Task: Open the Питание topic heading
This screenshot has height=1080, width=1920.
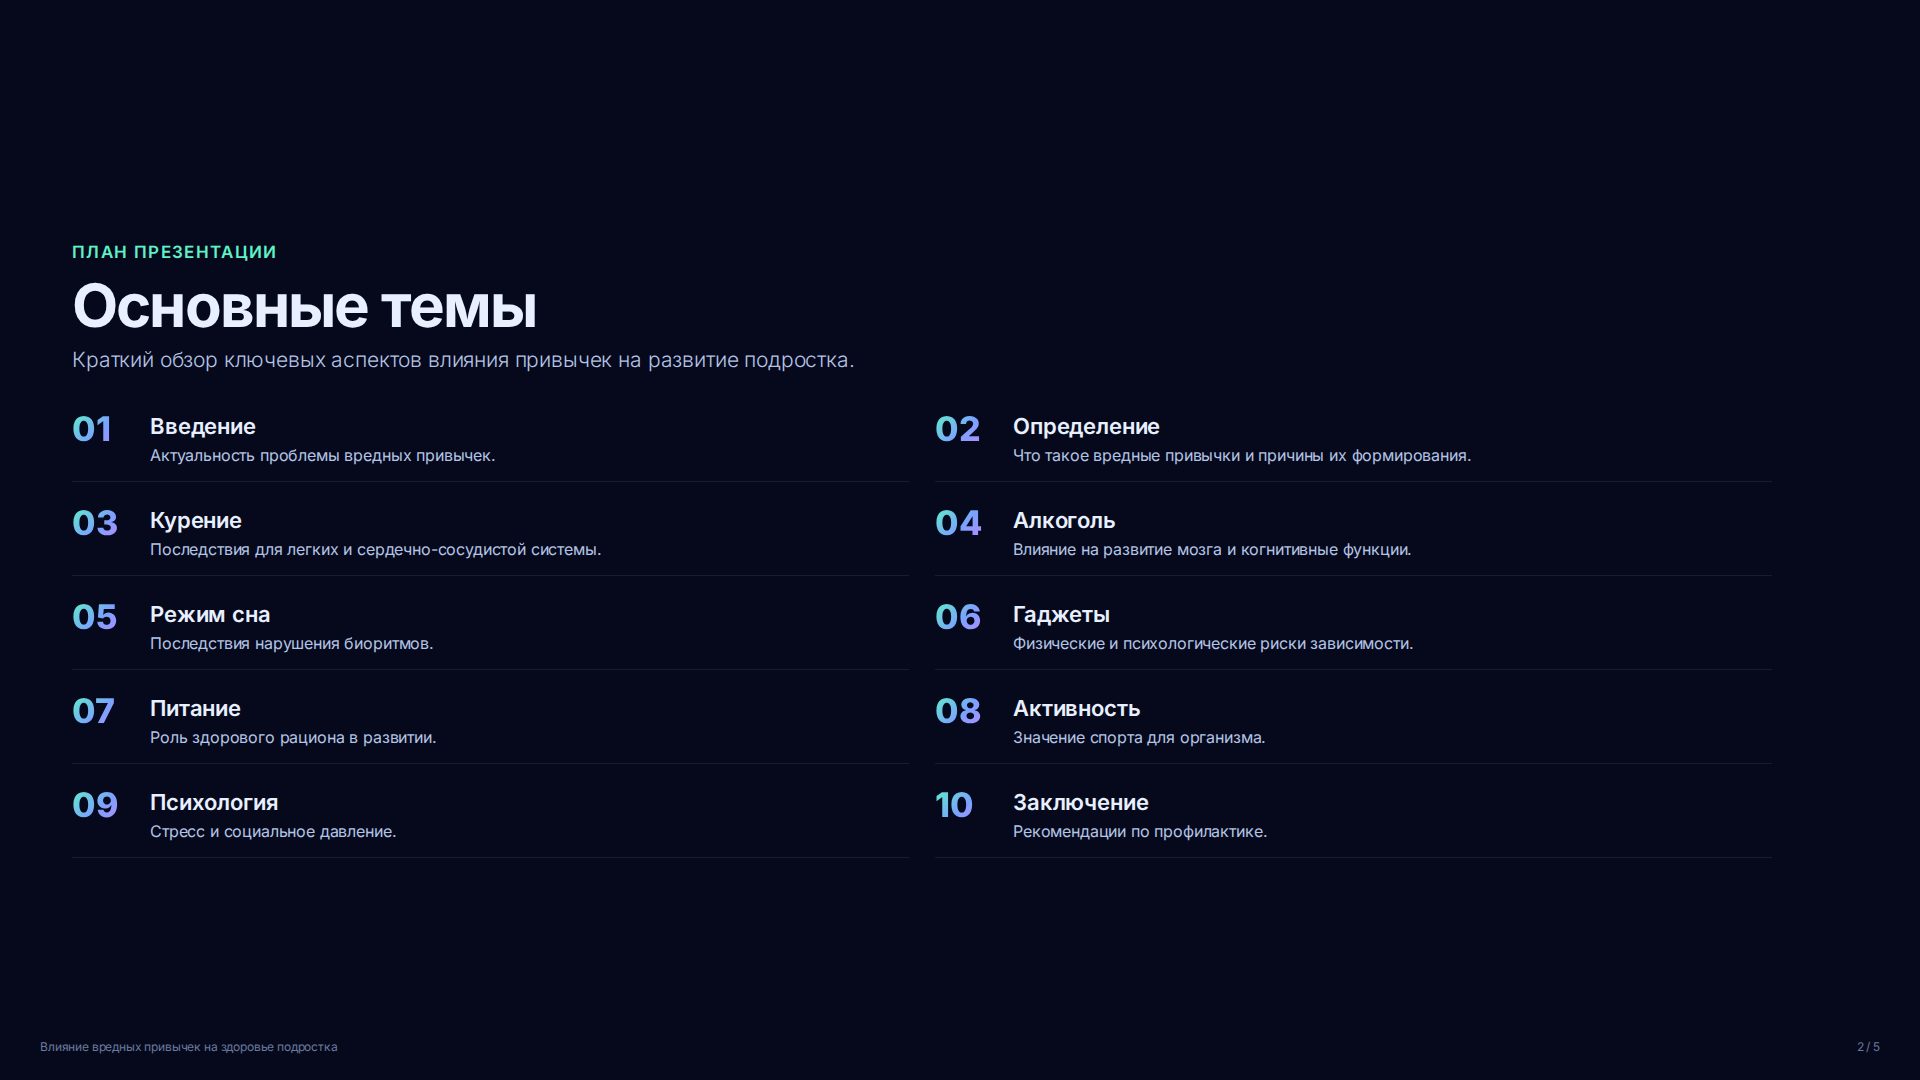Action: coord(195,709)
